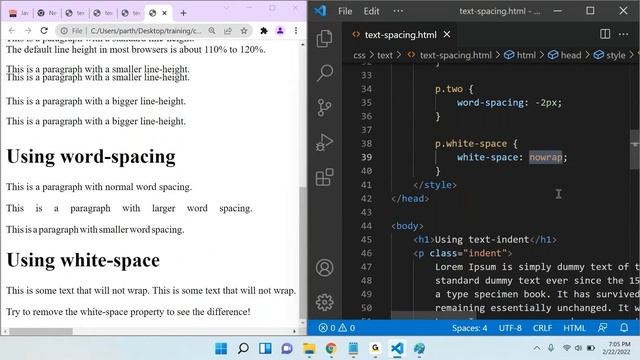Screen dimensions: 640x360
Task: Change file encoding UTF-8
Action: click(510, 328)
